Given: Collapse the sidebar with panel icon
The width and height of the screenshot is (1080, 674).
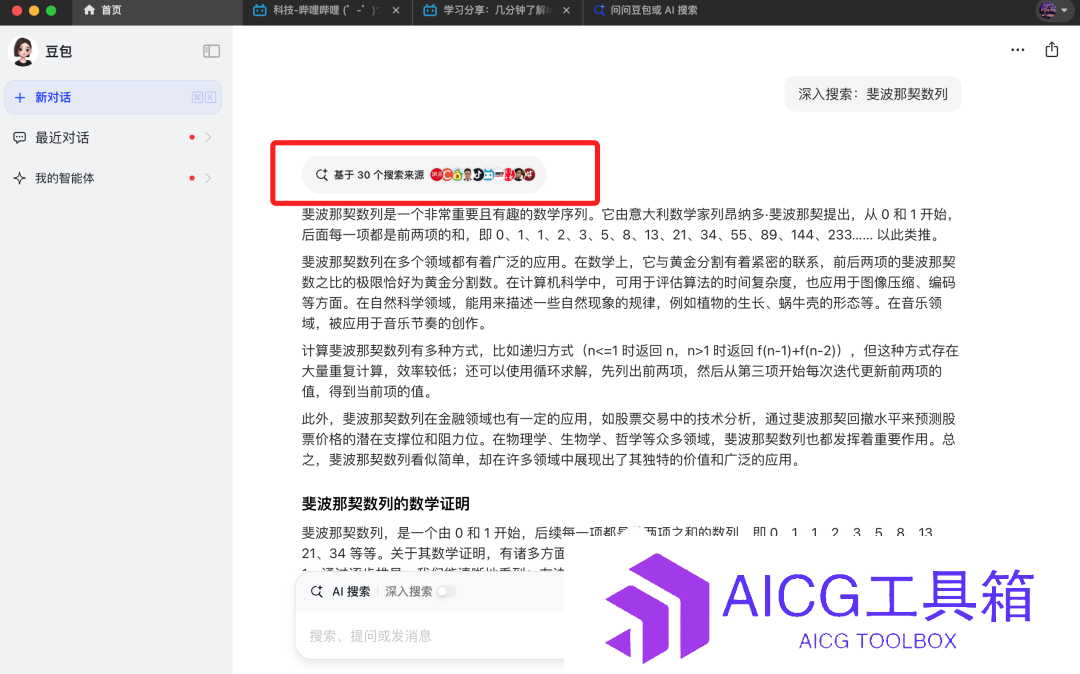Looking at the screenshot, I should point(211,52).
